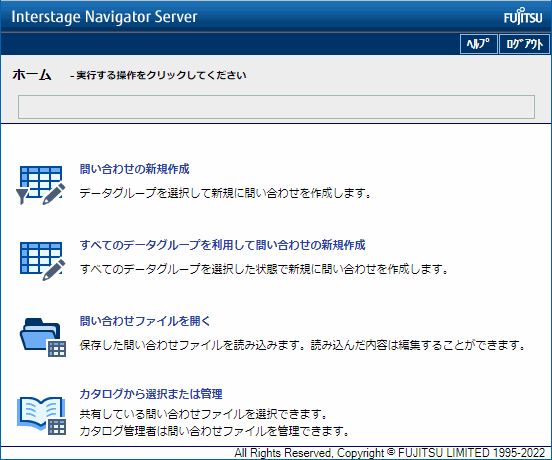Image resolution: width=552 pixels, height=460 pixels.
Task: Open the 問い合わせファイルを開く link
Action: click(145, 321)
